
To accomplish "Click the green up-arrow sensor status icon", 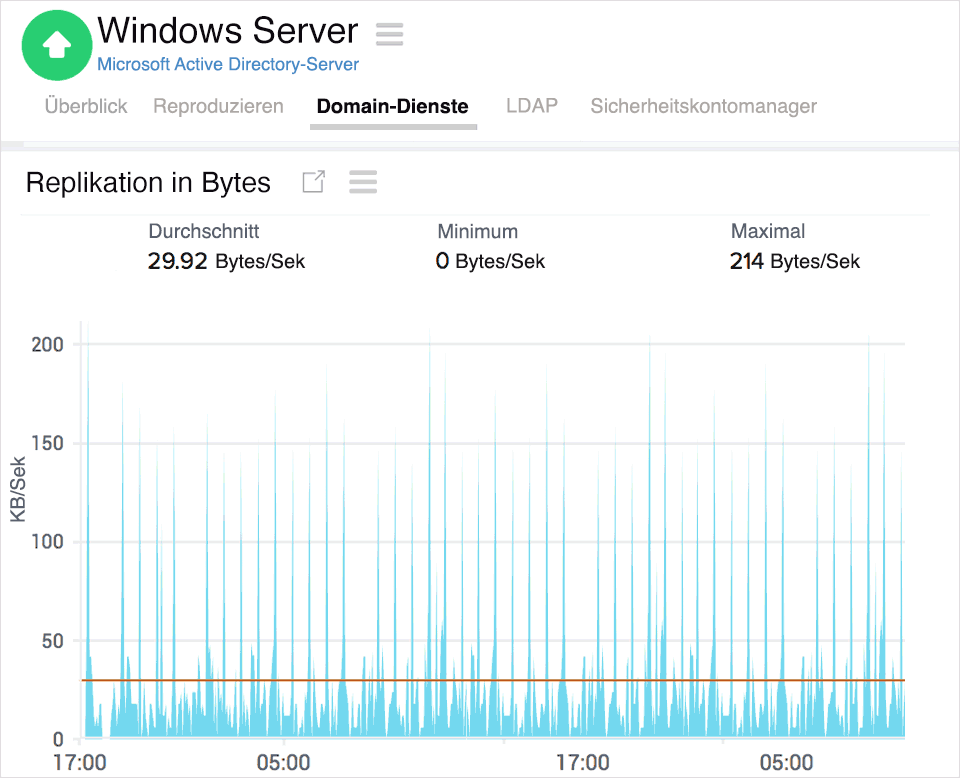I will (x=57, y=45).
